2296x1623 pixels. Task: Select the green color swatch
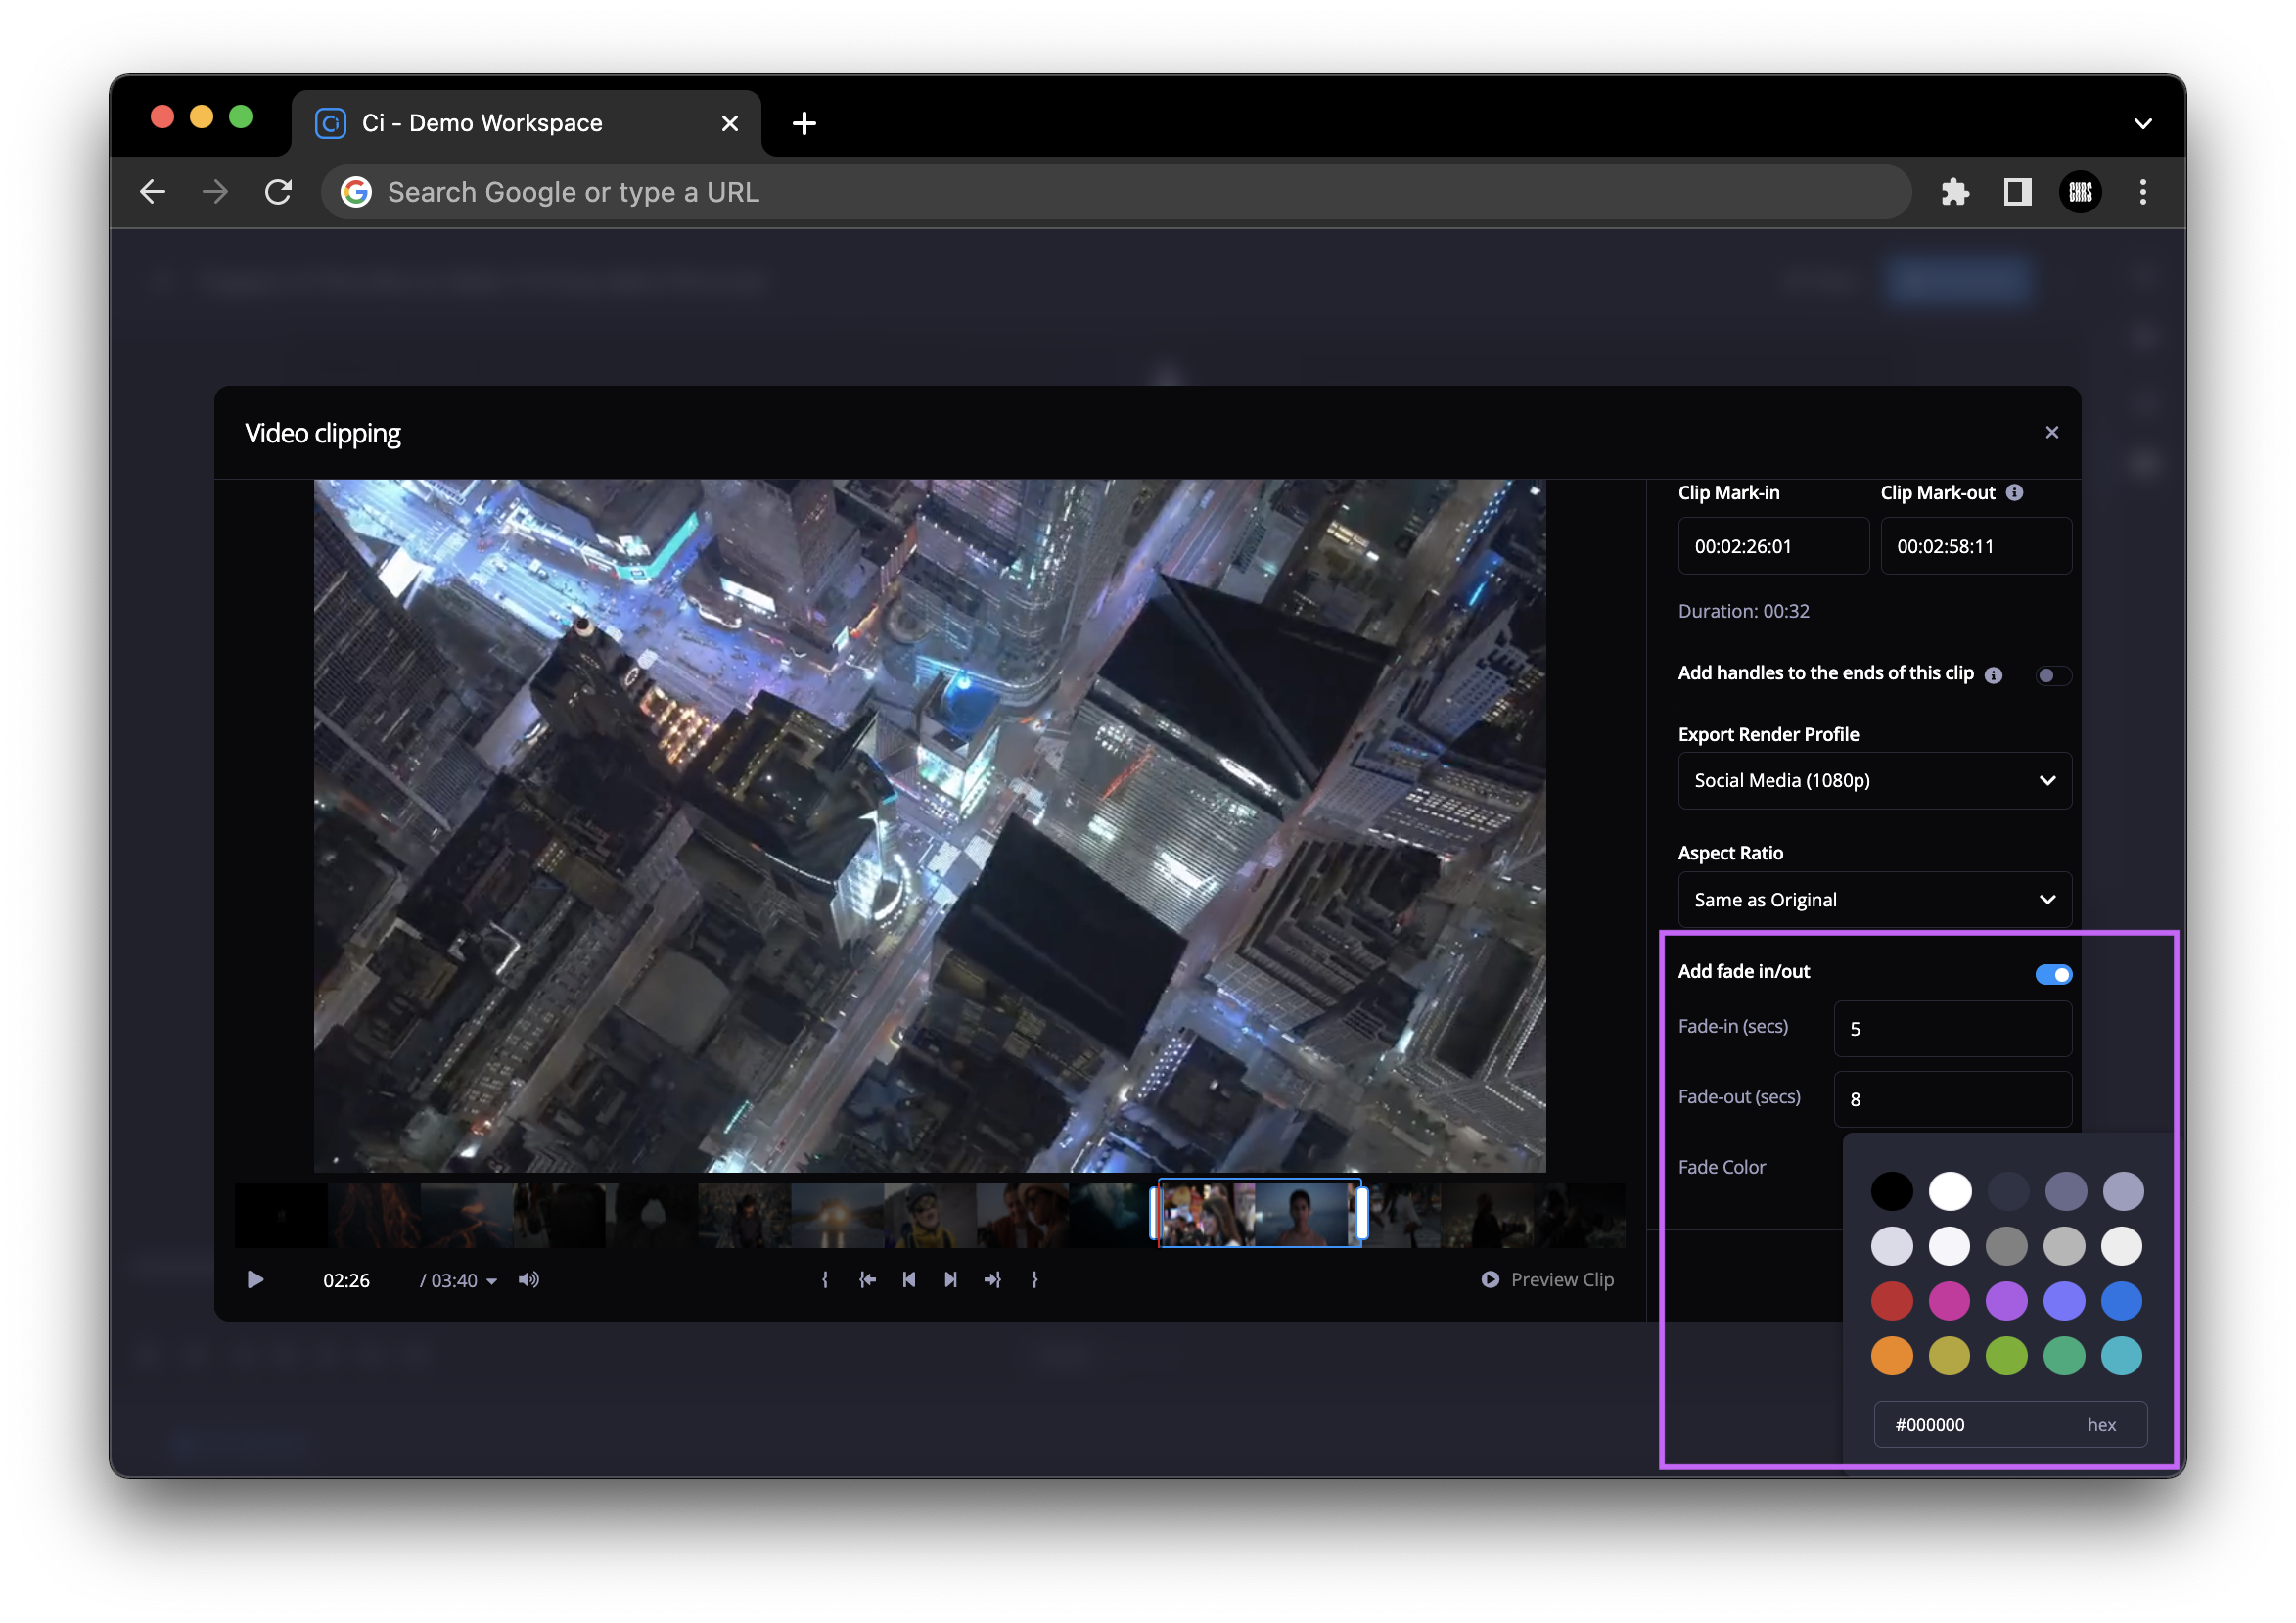pyautogui.click(x=2007, y=1356)
